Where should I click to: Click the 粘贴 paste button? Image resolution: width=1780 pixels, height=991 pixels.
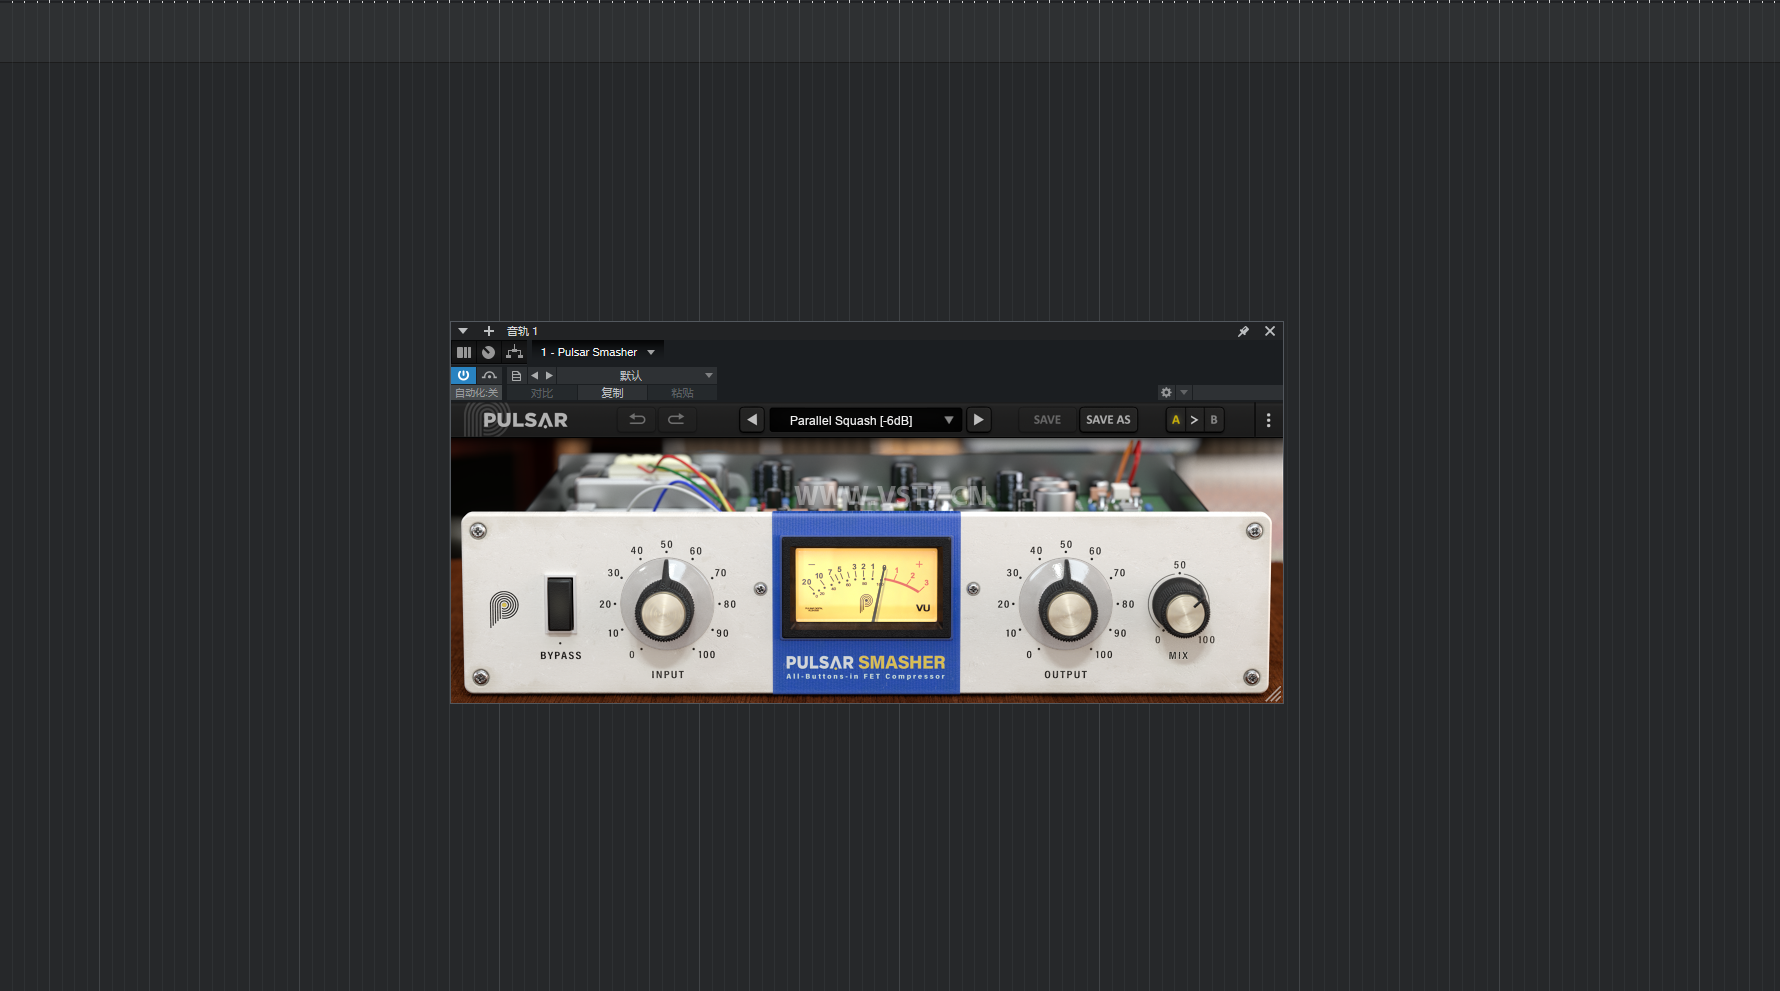point(682,393)
